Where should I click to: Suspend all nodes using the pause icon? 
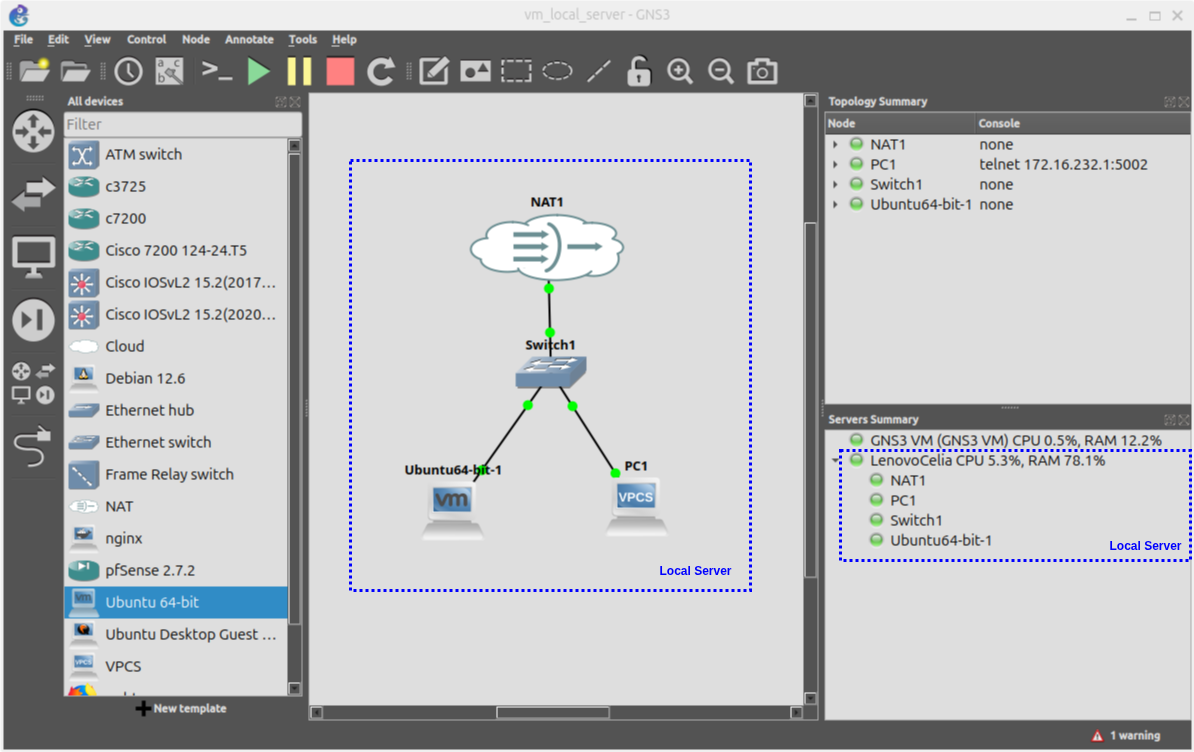click(x=298, y=71)
